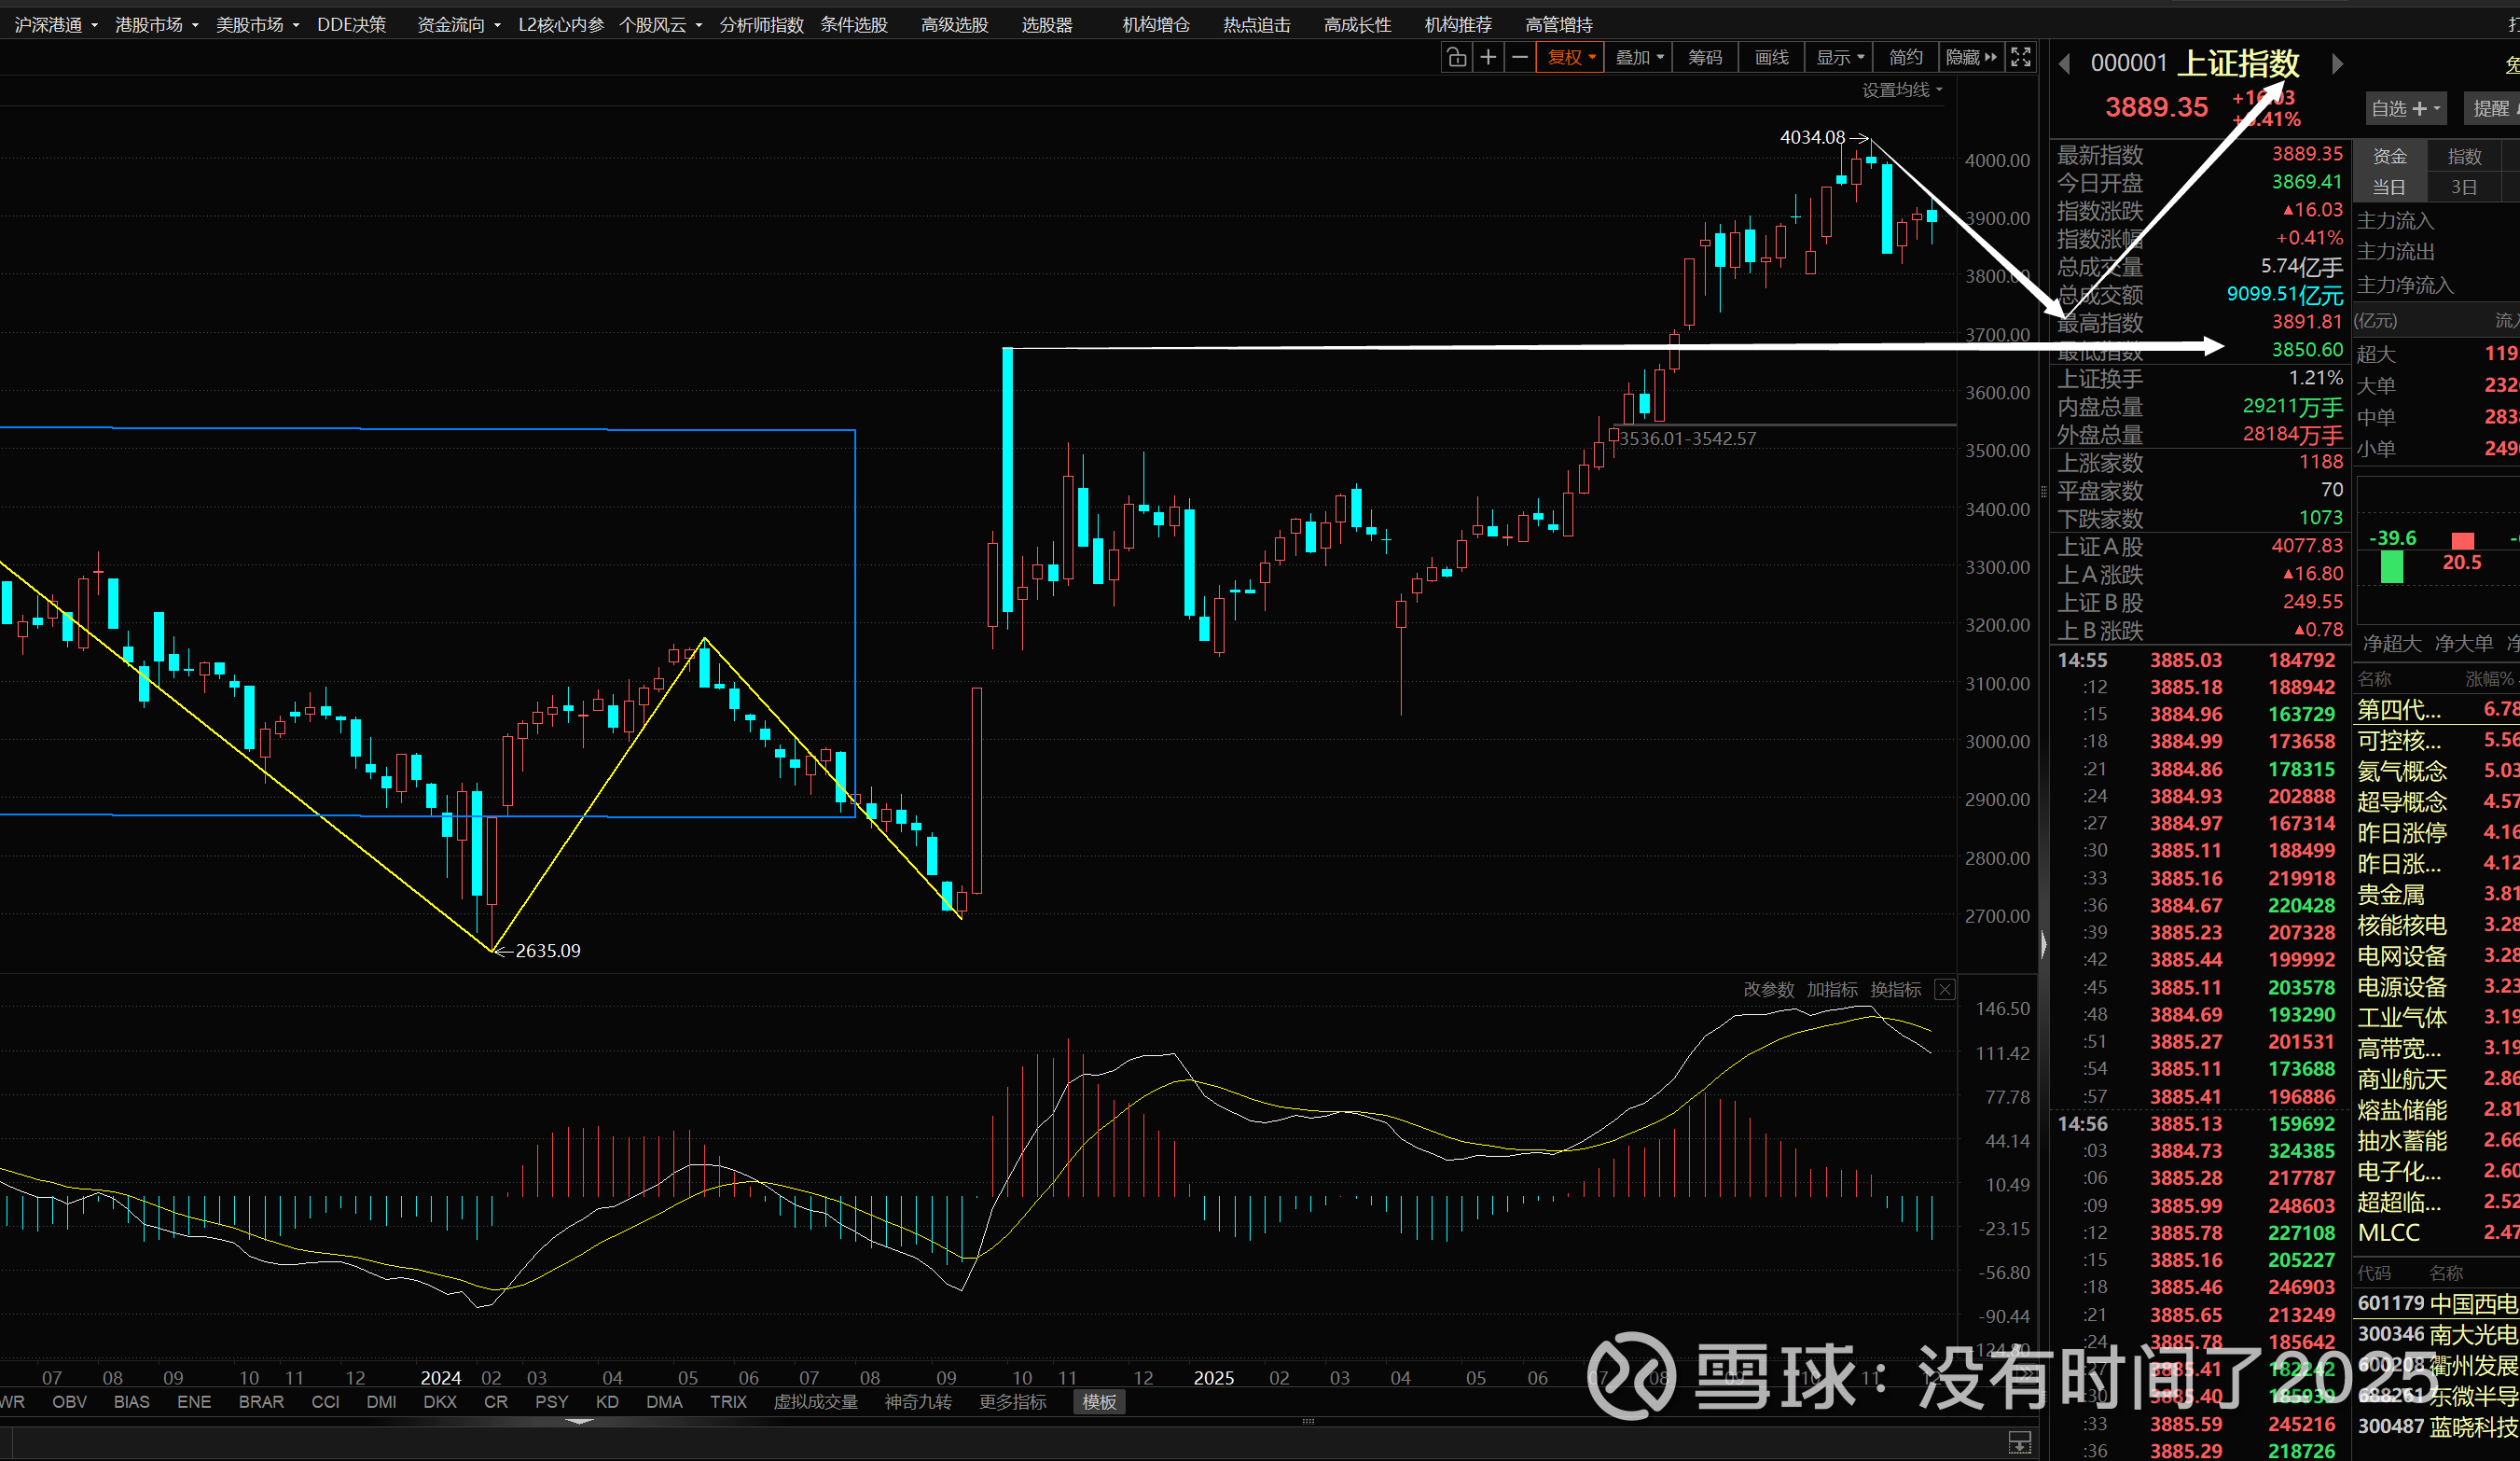Go to previous stock arrow
The height and width of the screenshot is (1461, 2520).
pos(2064,64)
